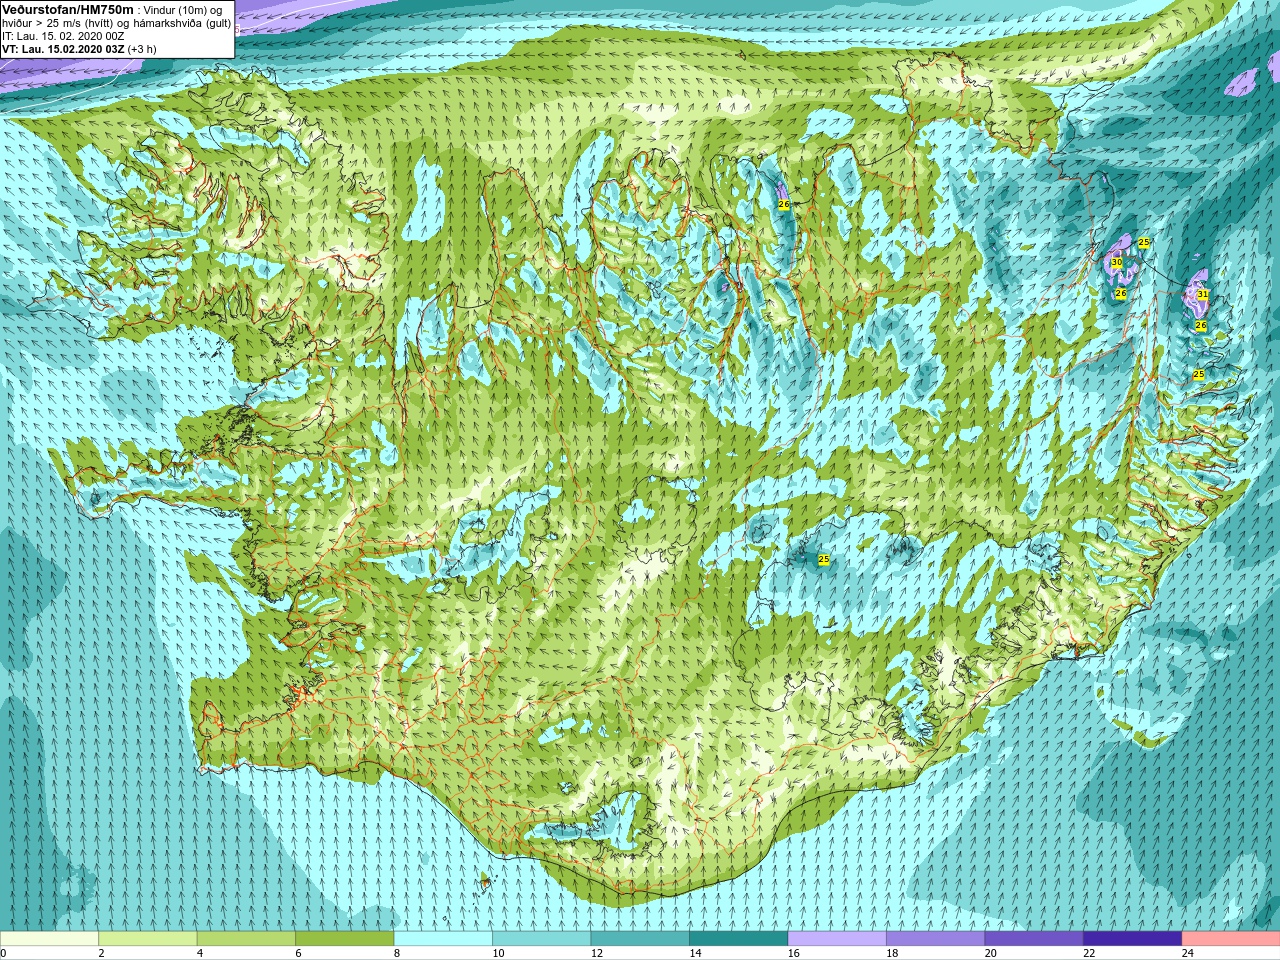Click the yellow gust label reading 31
Viewport: 1280px width, 960px height.
[1203, 294]
